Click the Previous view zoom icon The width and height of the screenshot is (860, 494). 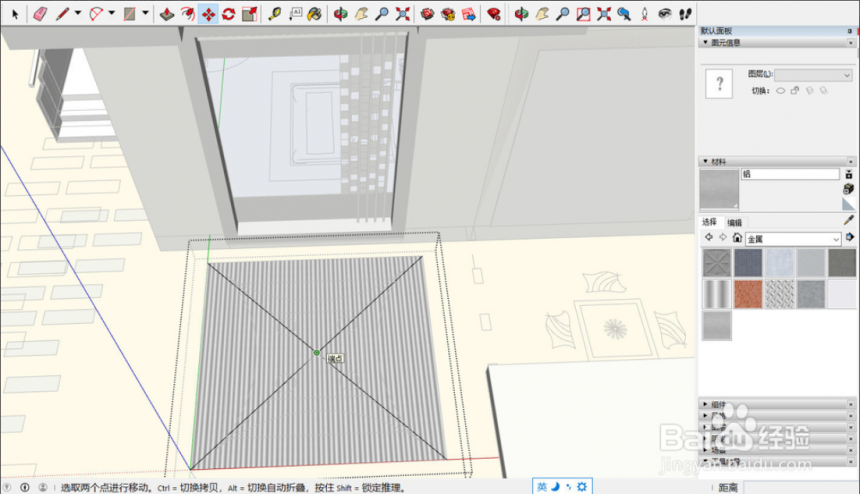(624, 14)
